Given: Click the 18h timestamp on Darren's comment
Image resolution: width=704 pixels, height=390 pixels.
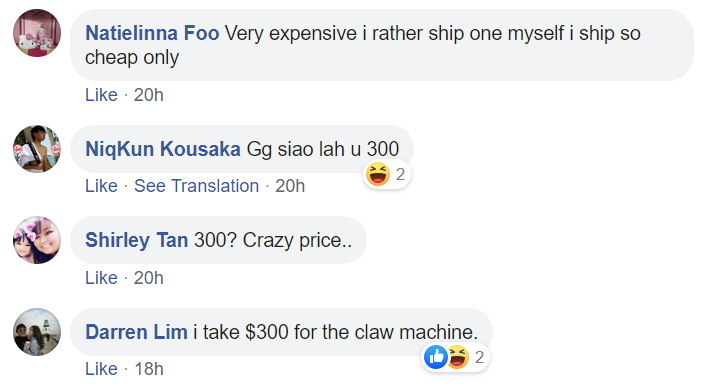Looking at the screenshot, I should pos(149,369).
